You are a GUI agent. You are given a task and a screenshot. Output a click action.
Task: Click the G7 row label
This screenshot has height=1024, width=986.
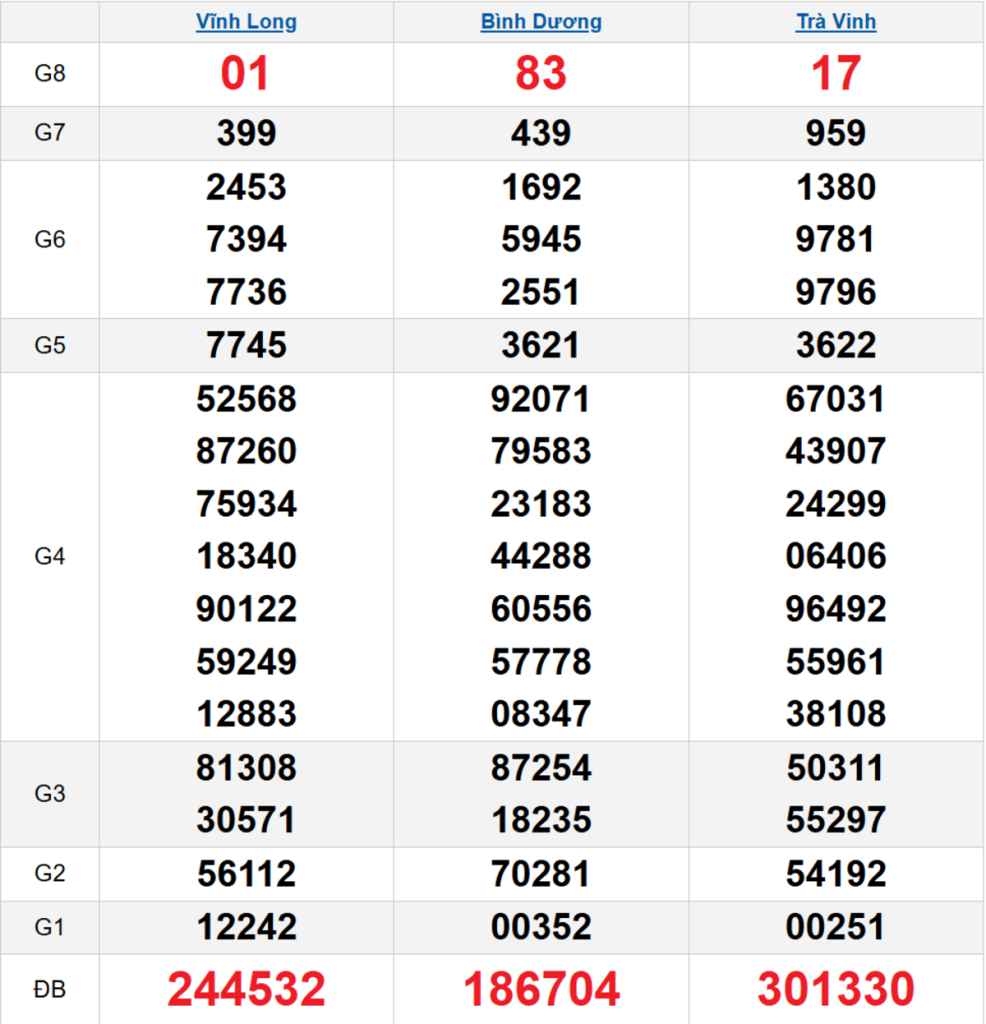pos(50,133)
